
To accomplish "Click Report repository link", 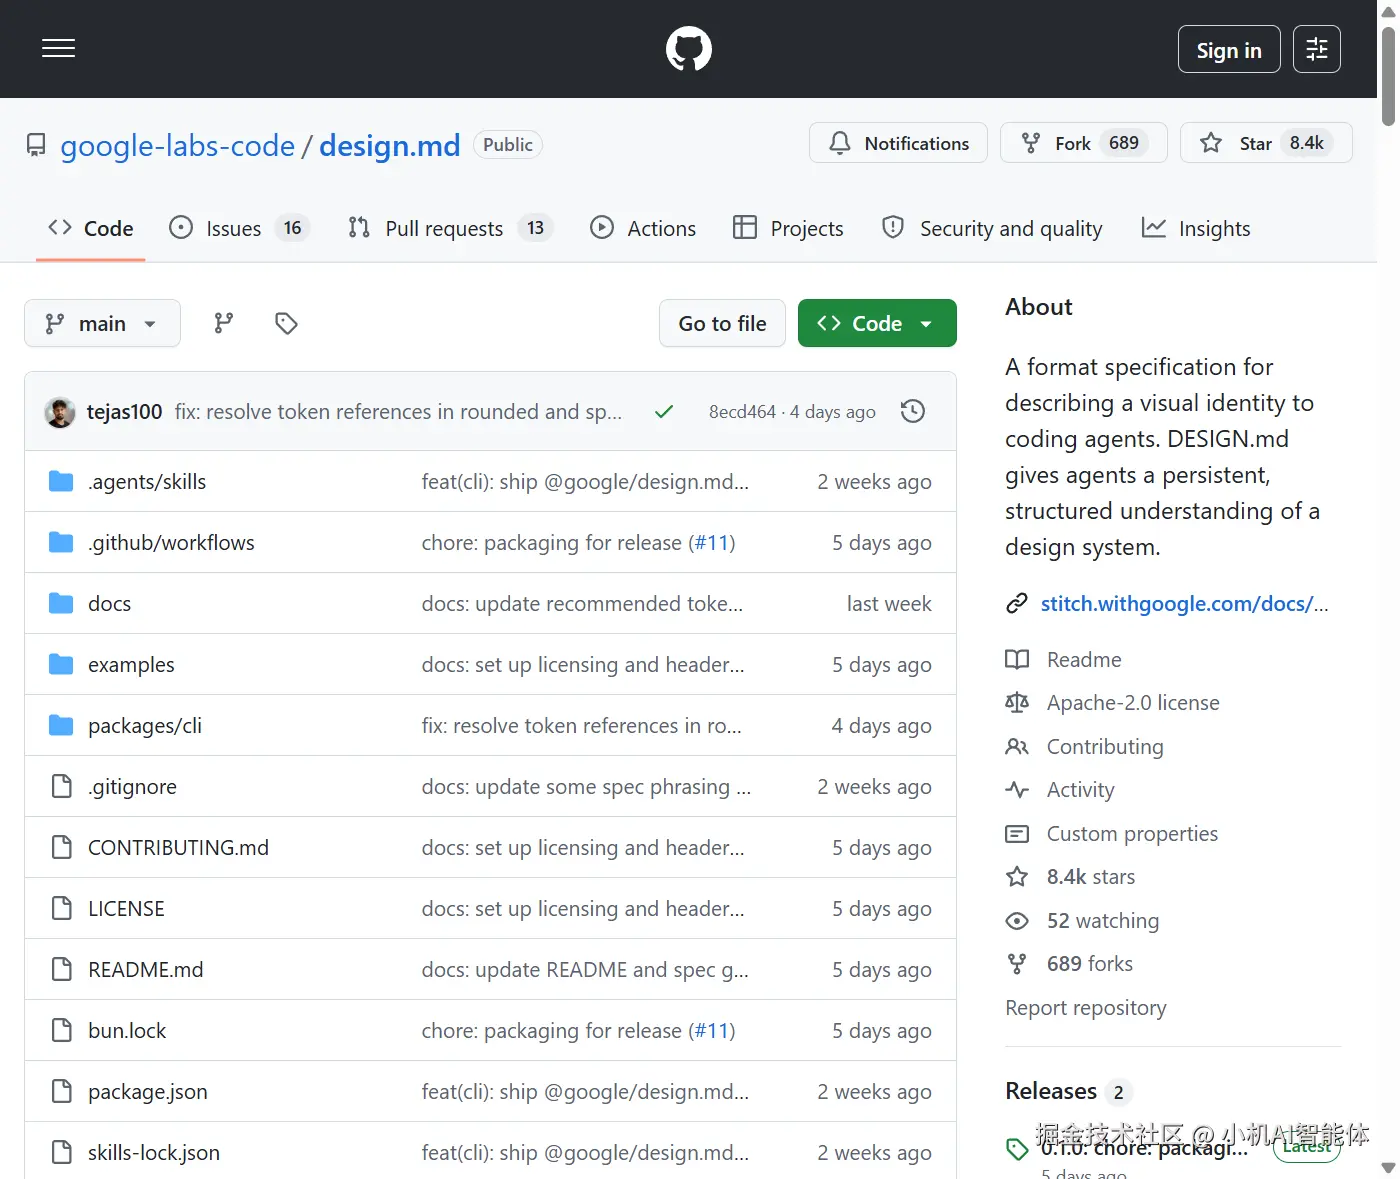I will pyautogui.click(x=1086, y=1008).
